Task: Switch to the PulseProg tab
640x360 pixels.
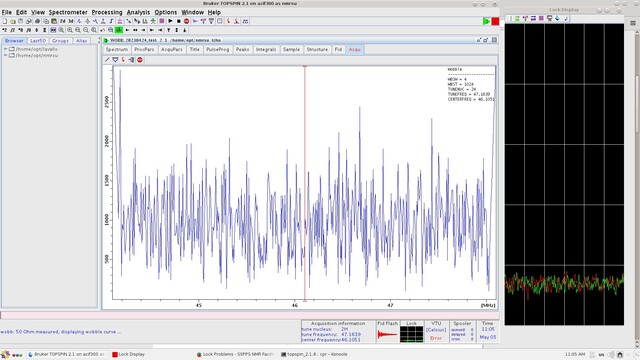Action: (218, 49)
